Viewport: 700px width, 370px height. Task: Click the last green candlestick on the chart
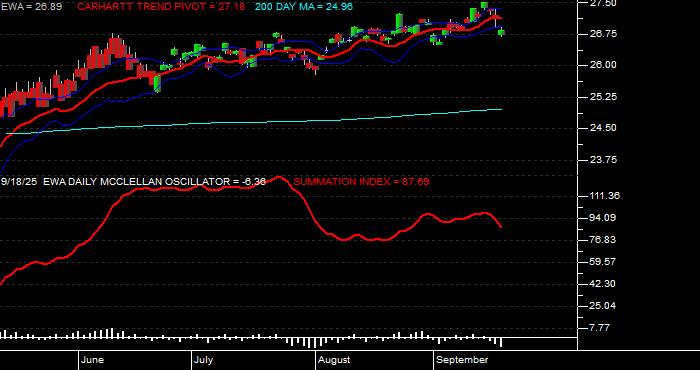point(501,32)
